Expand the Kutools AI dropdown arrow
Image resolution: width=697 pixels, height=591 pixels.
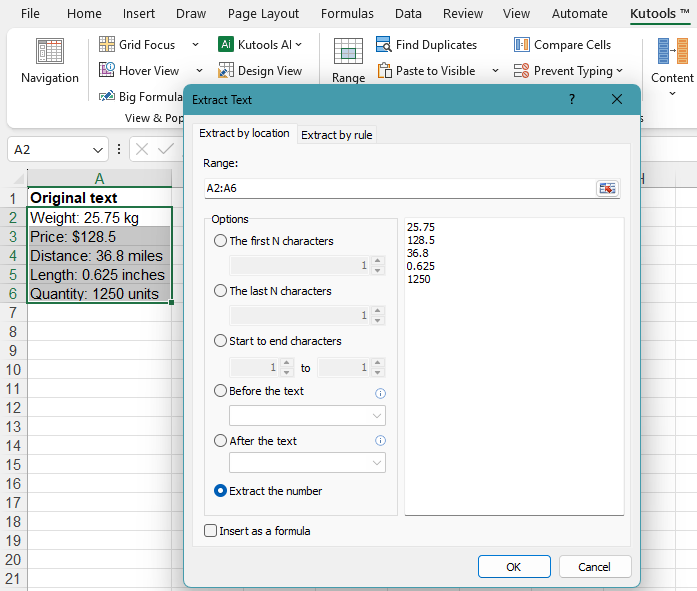[299, 44]
